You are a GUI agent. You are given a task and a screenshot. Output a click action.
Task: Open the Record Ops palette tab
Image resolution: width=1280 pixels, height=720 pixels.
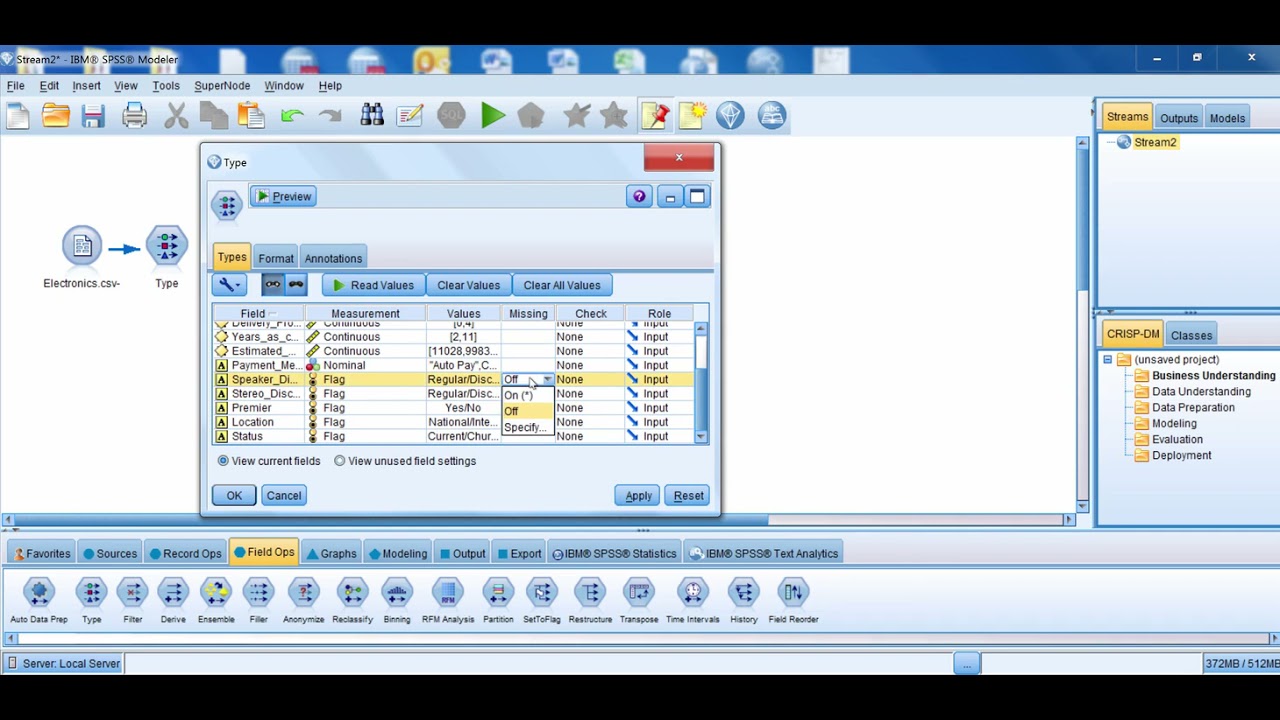[x=185, y=553]
